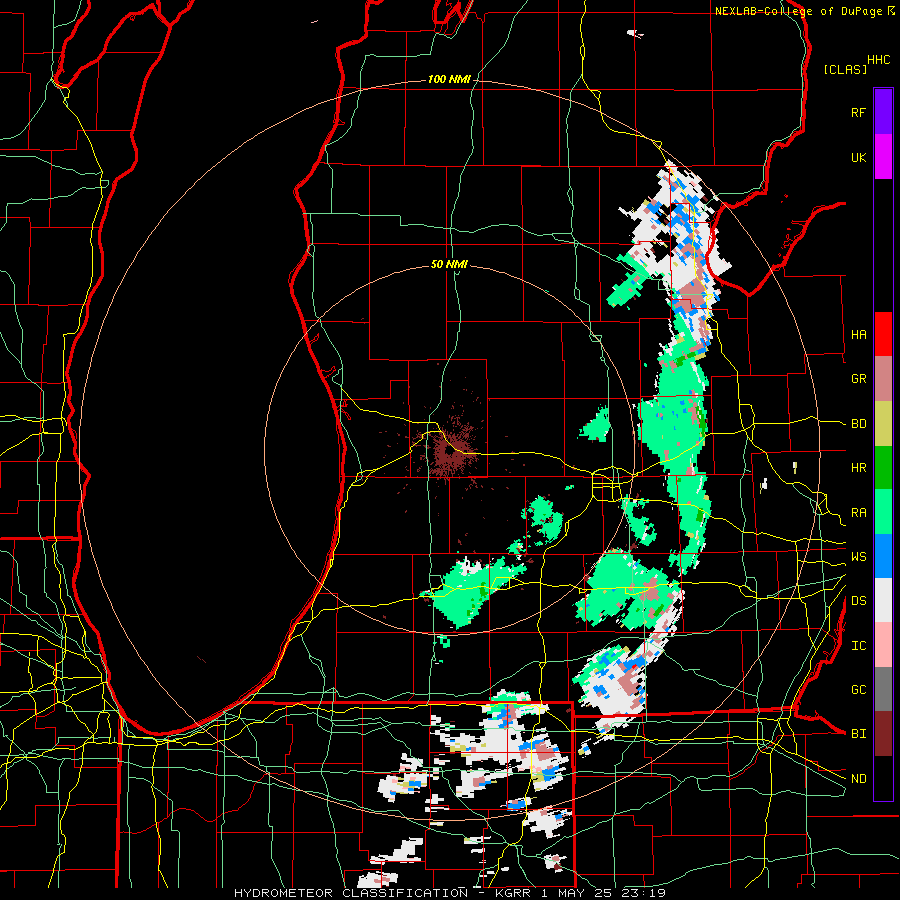Select the GR legend color block
Screen dimensions: 900x900
click(x=883, y=379)
